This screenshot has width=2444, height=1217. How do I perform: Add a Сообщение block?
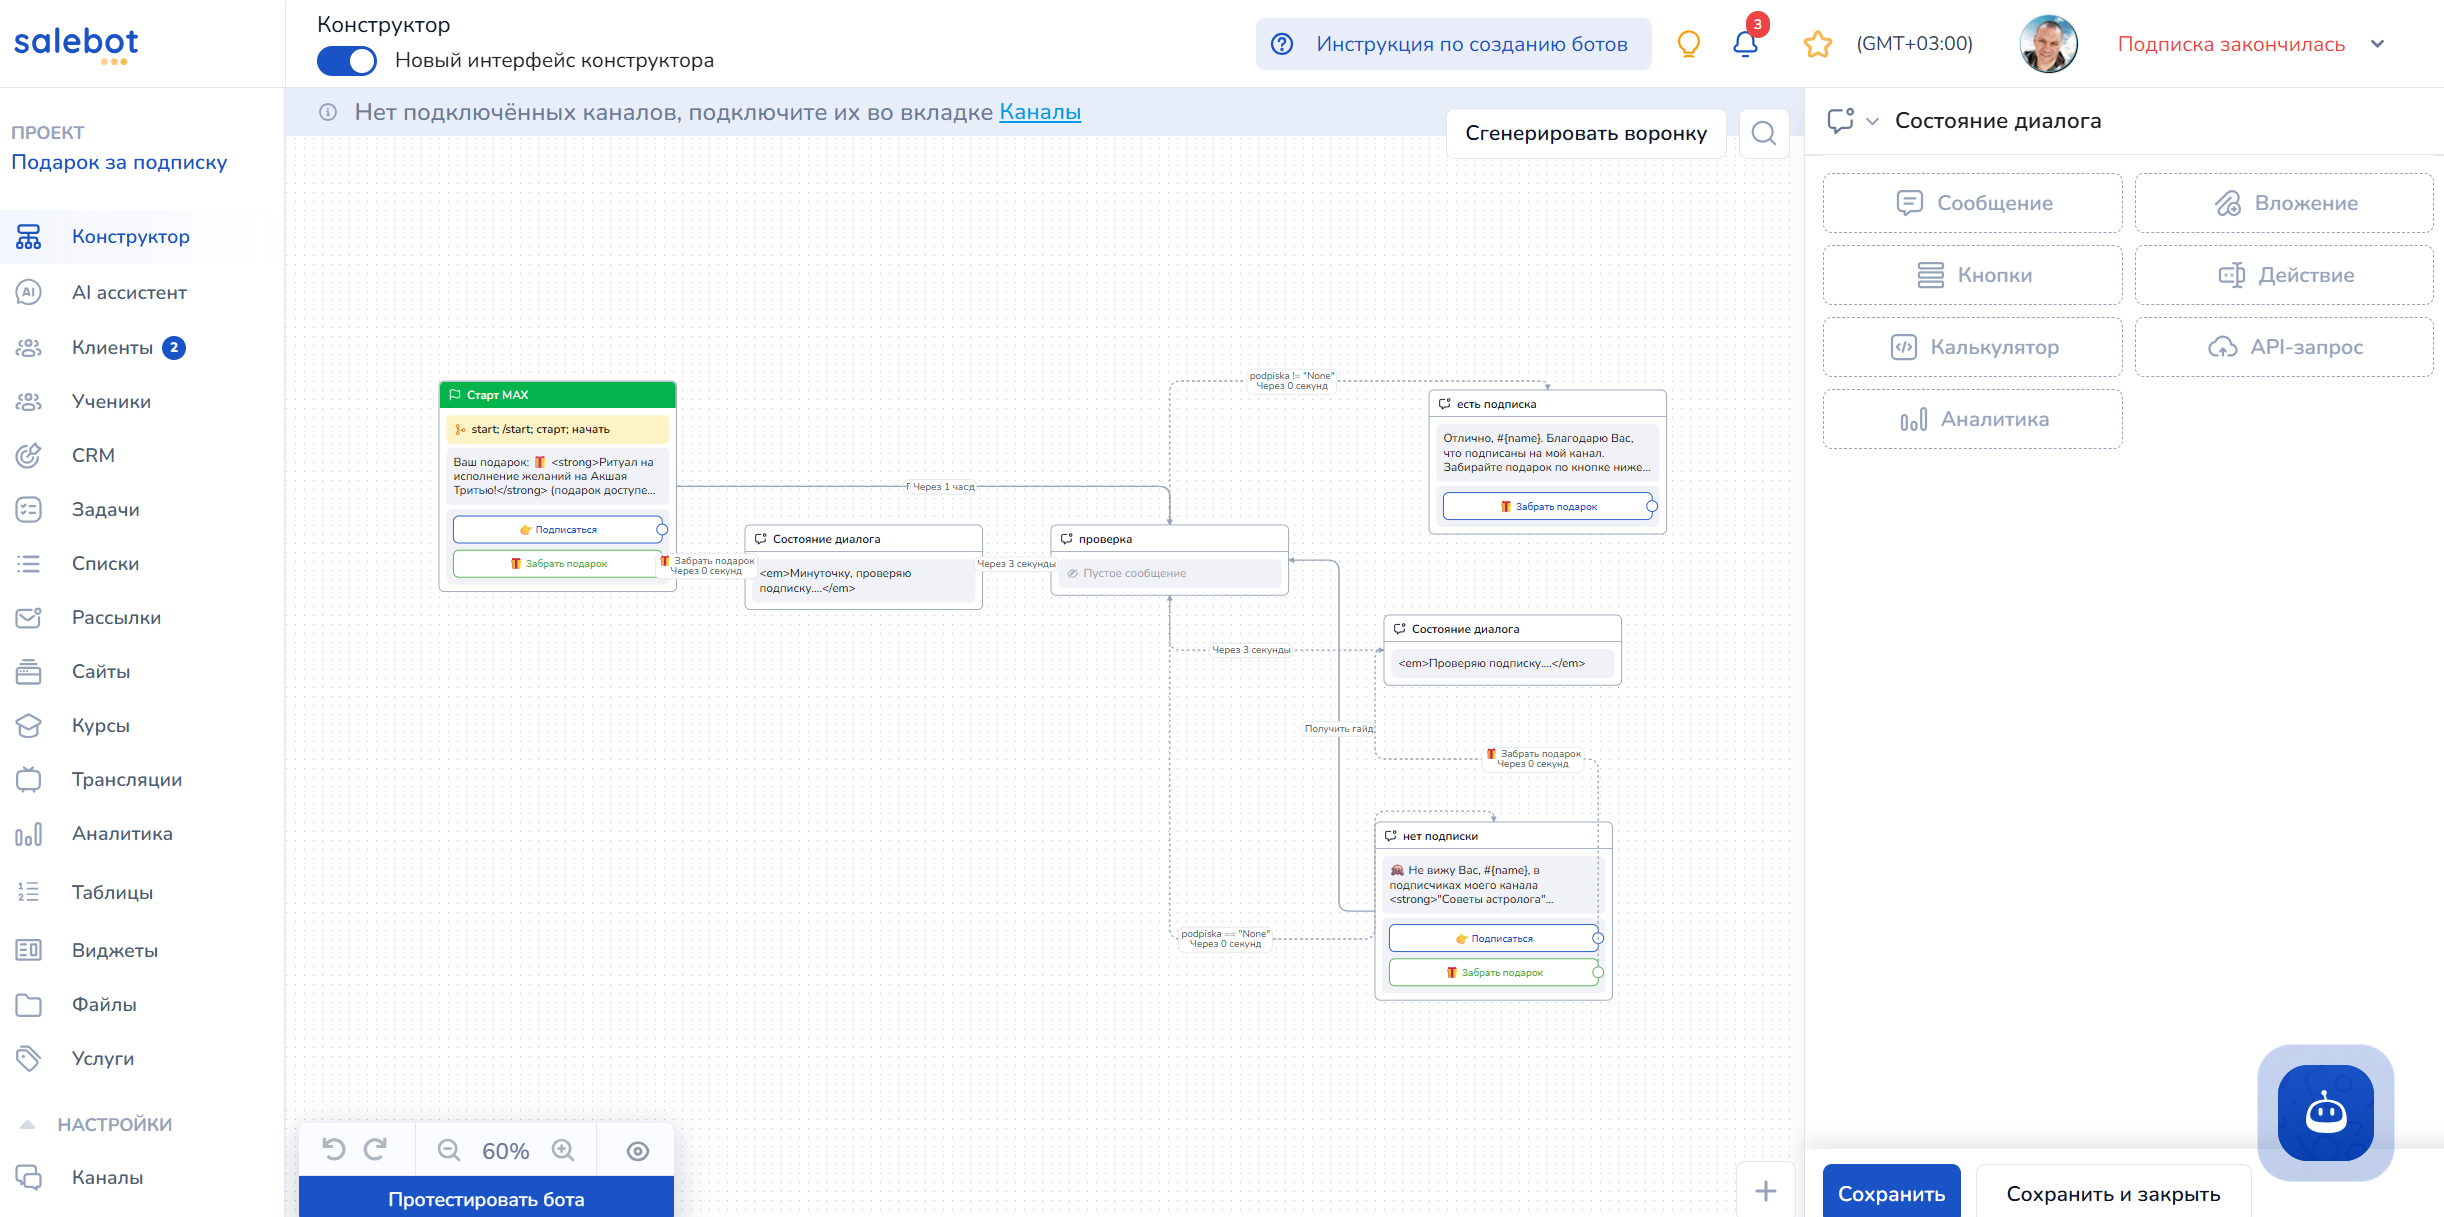tap(1972, 203)
